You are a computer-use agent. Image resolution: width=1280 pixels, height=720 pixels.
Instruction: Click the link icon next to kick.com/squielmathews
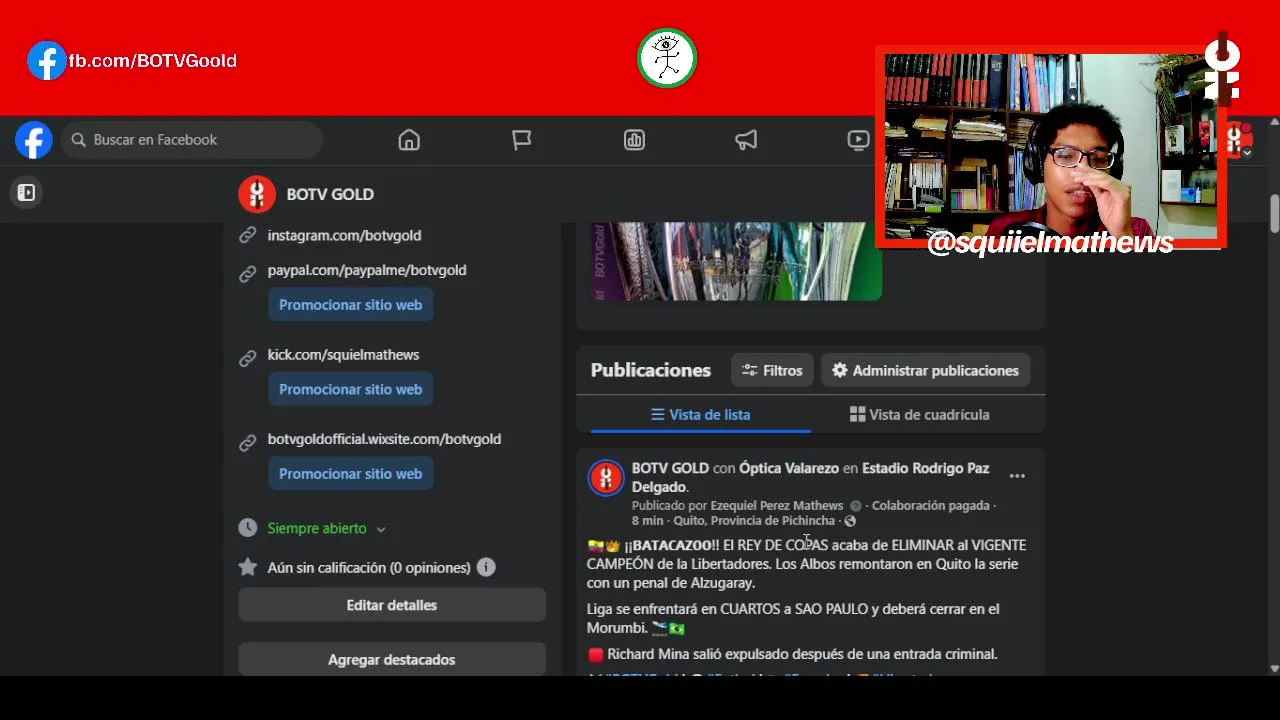(x=248, y=358)
